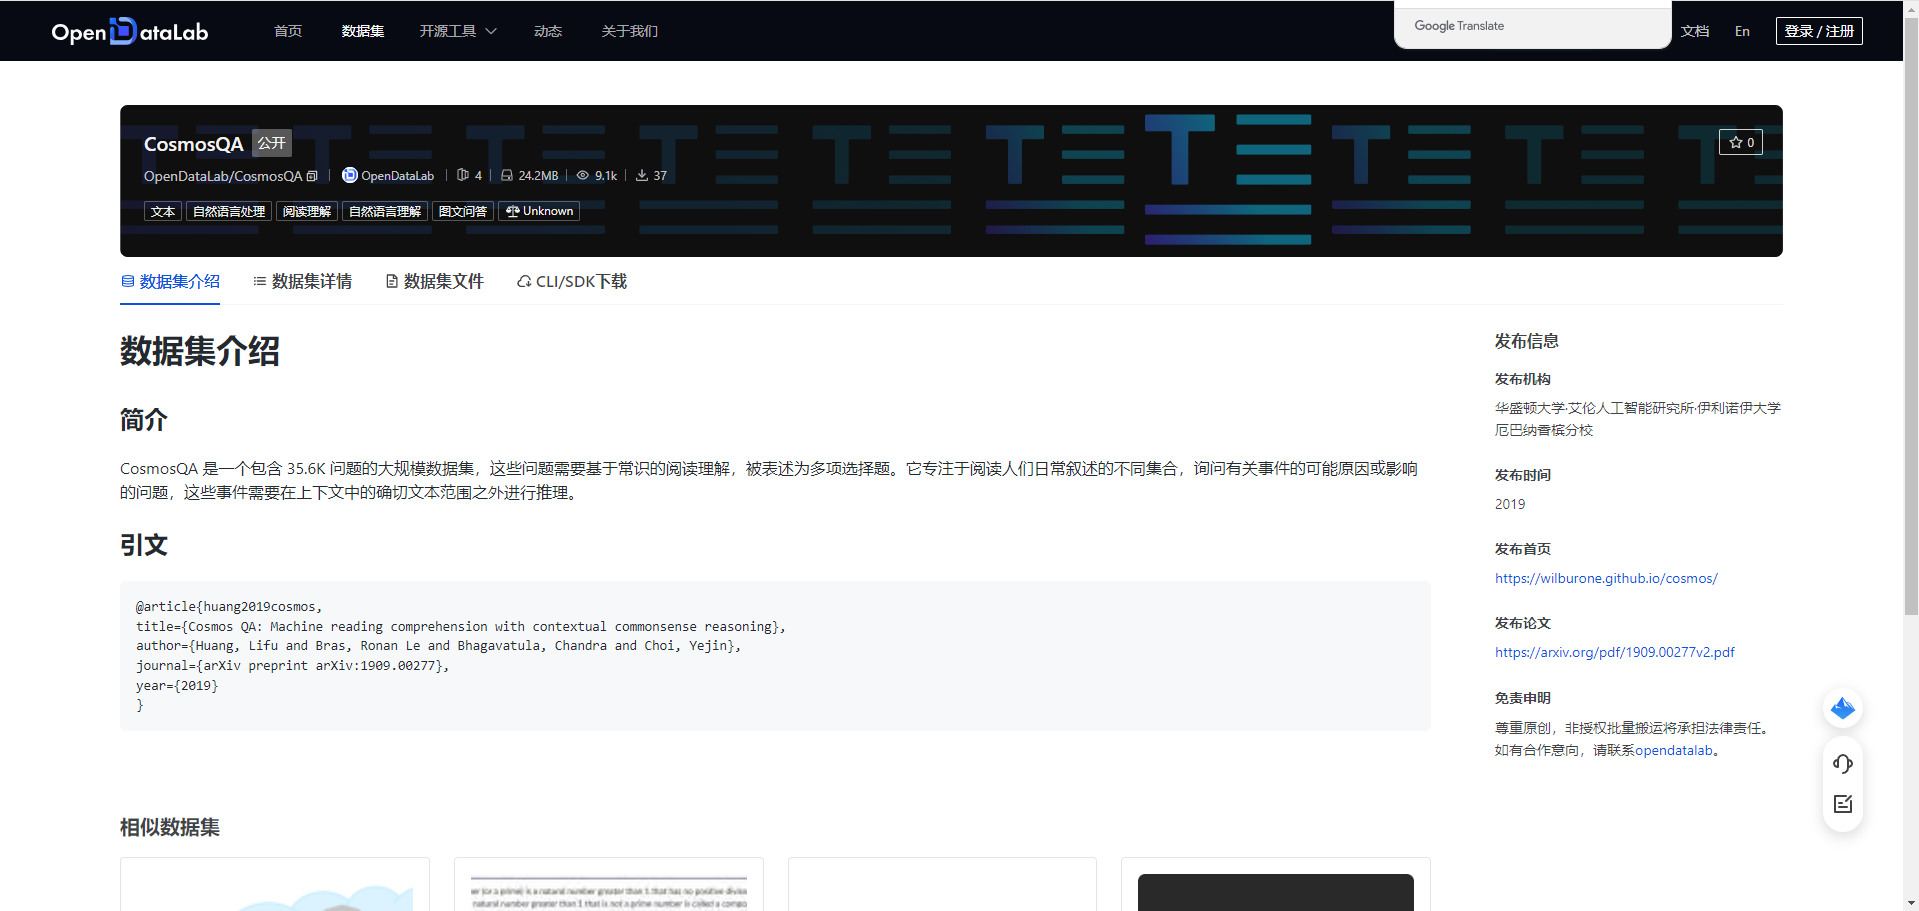Open 动态 in the top navigation
This screenshot has width=1919, height=911.
548,31
